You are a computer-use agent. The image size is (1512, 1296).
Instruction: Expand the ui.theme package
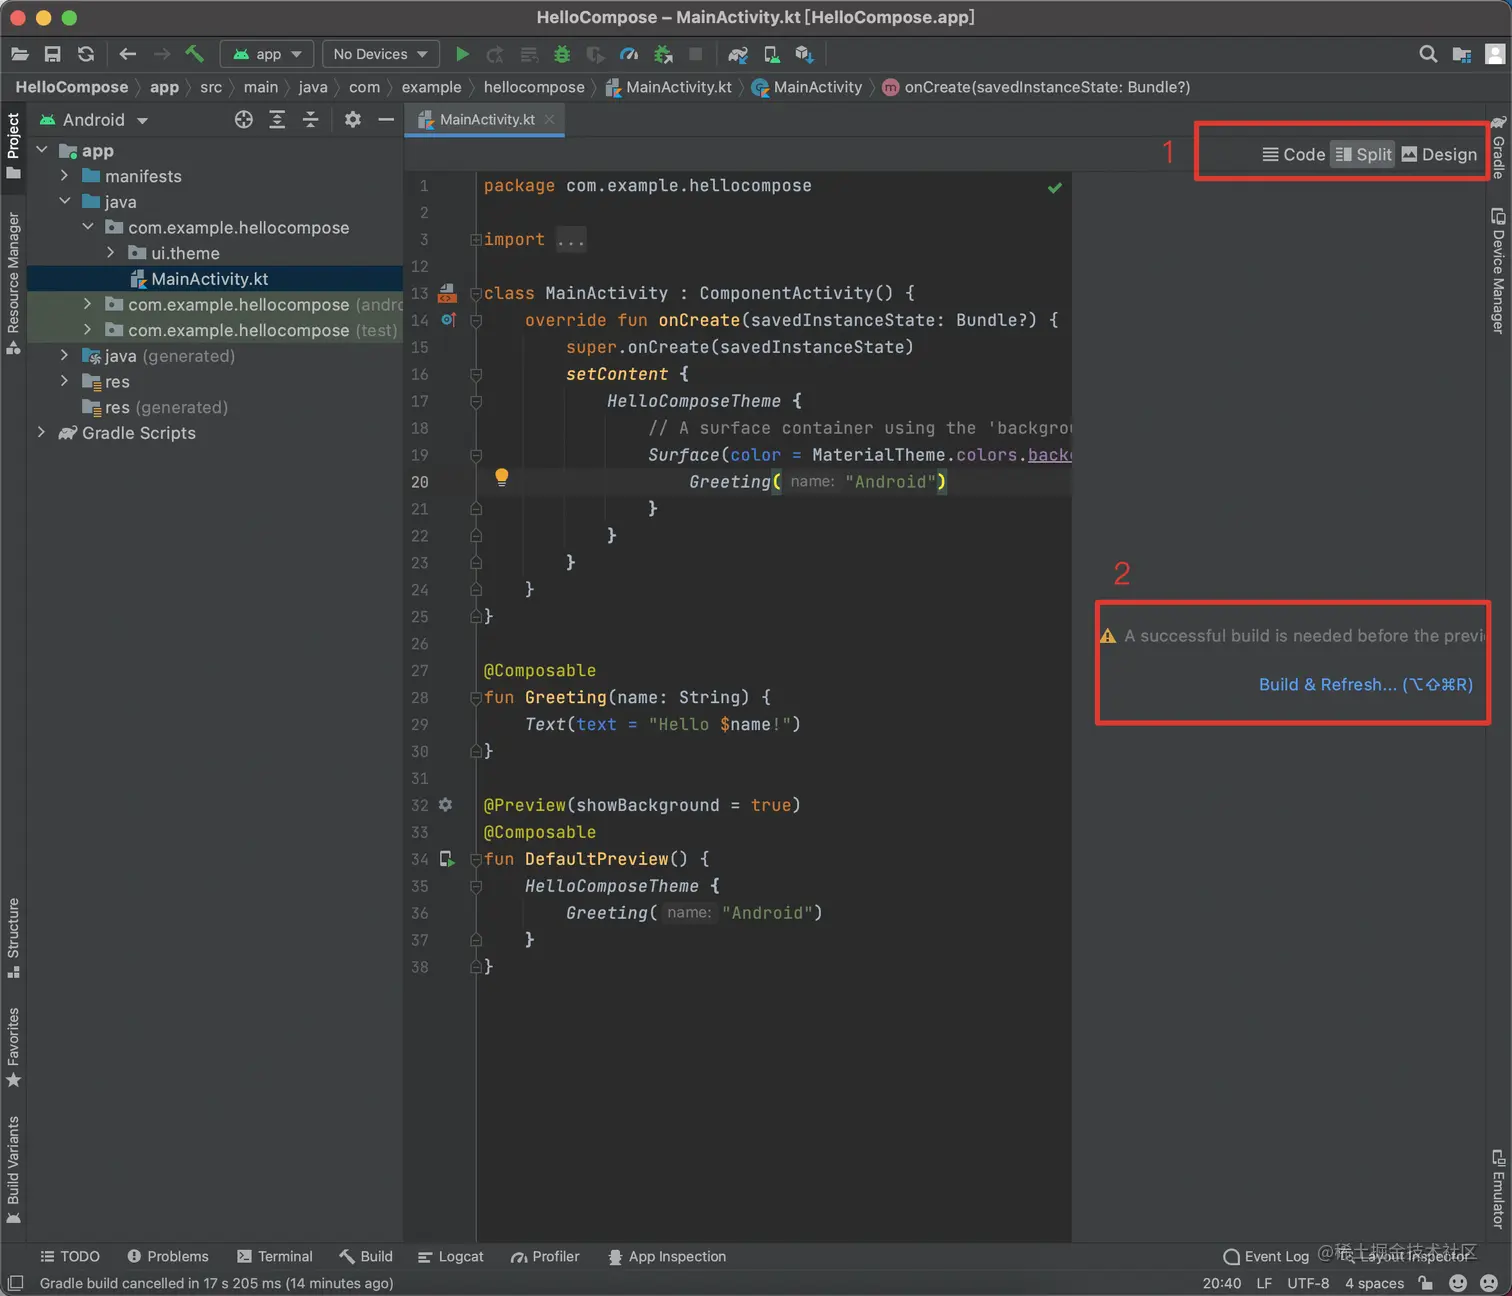click(111, 253)
